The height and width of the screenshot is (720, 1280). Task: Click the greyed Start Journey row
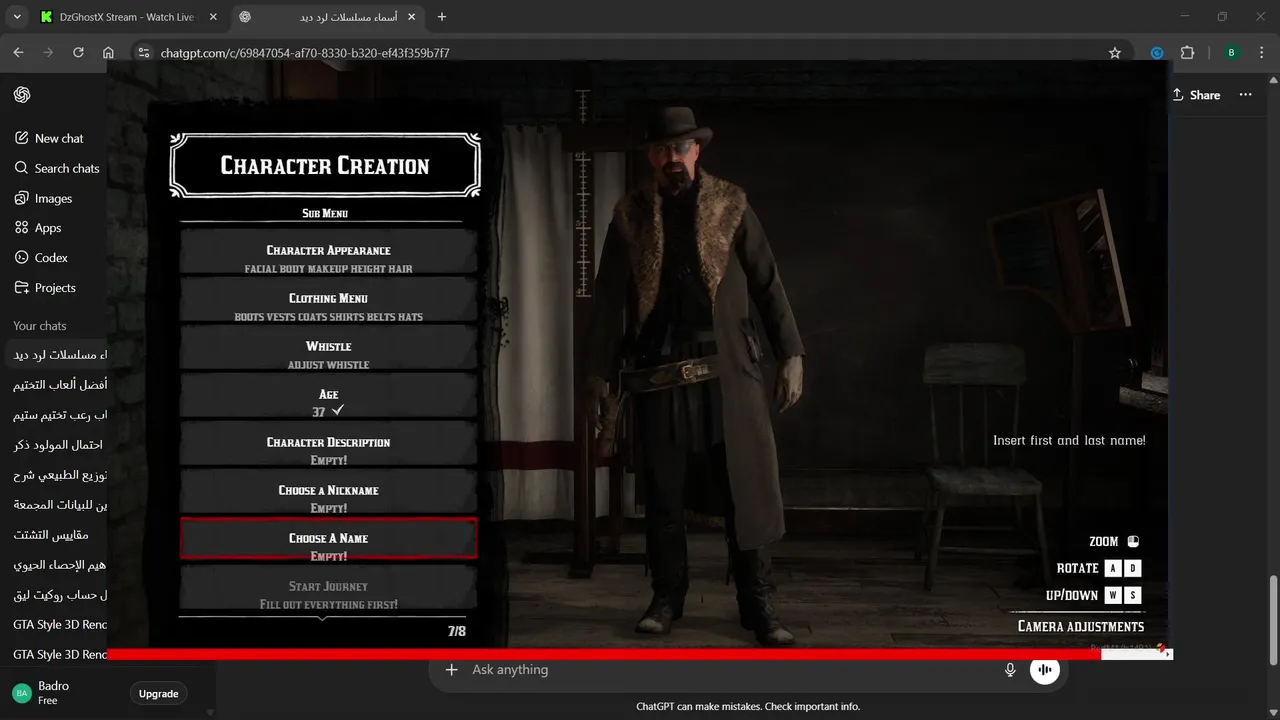328,588
